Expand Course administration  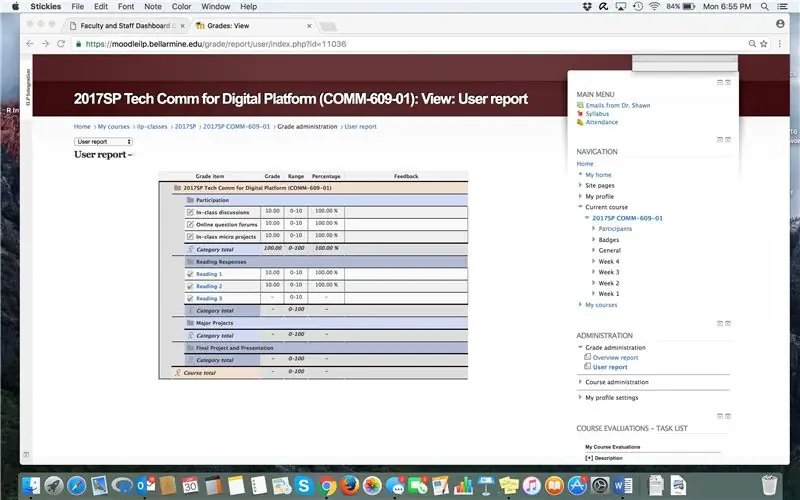coord(580,382)
